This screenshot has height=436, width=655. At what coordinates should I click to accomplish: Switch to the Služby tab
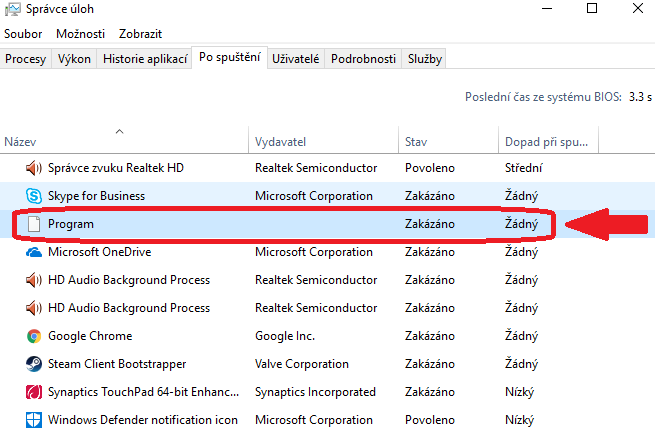424,59
